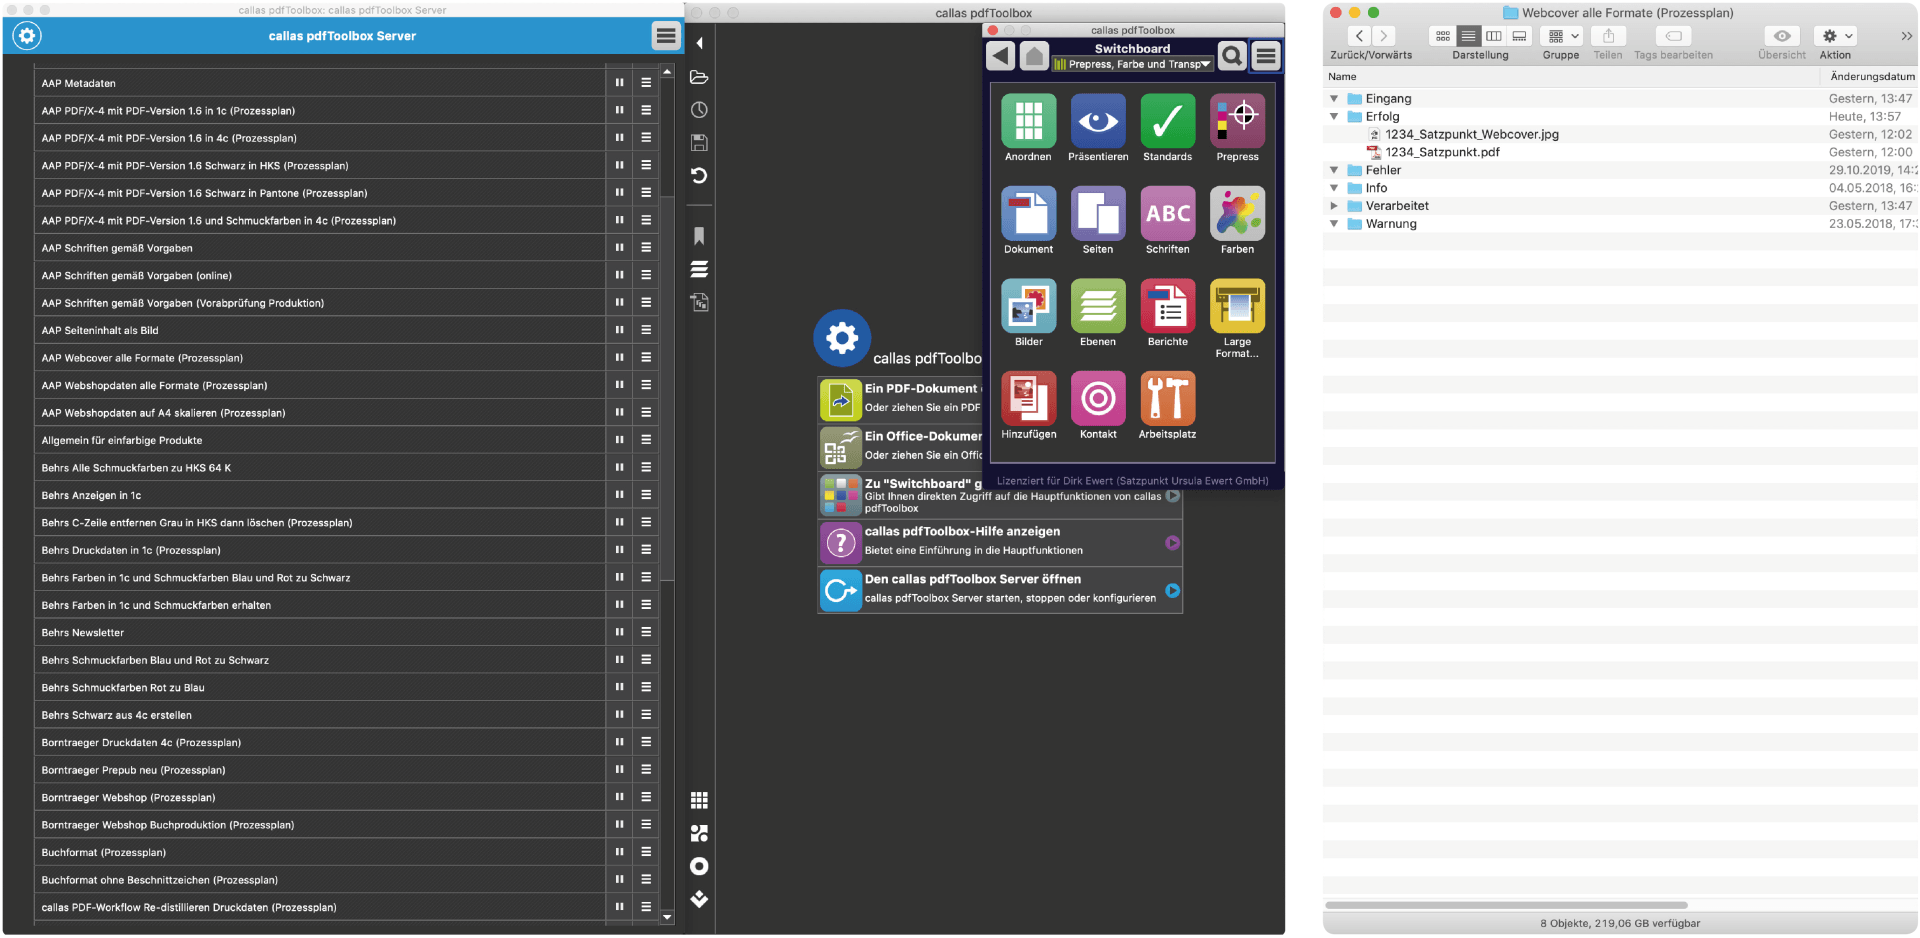Pause the Behrs Newsletter job

coord(620,632)
